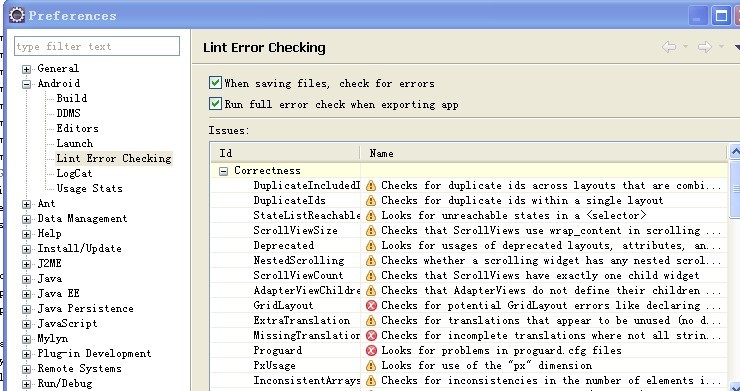Uncheck 'Run full error check when exporting app'
The width and height of the screenshot is (740, 391).
click(x=215, y=104)
